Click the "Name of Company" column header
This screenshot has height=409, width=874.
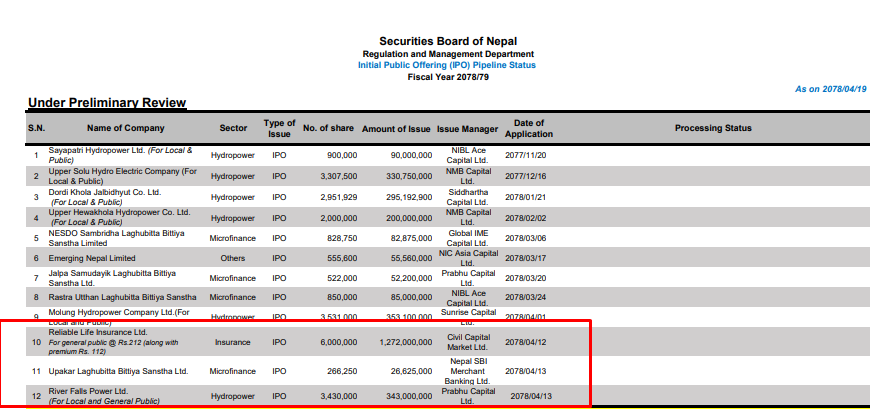125,128
